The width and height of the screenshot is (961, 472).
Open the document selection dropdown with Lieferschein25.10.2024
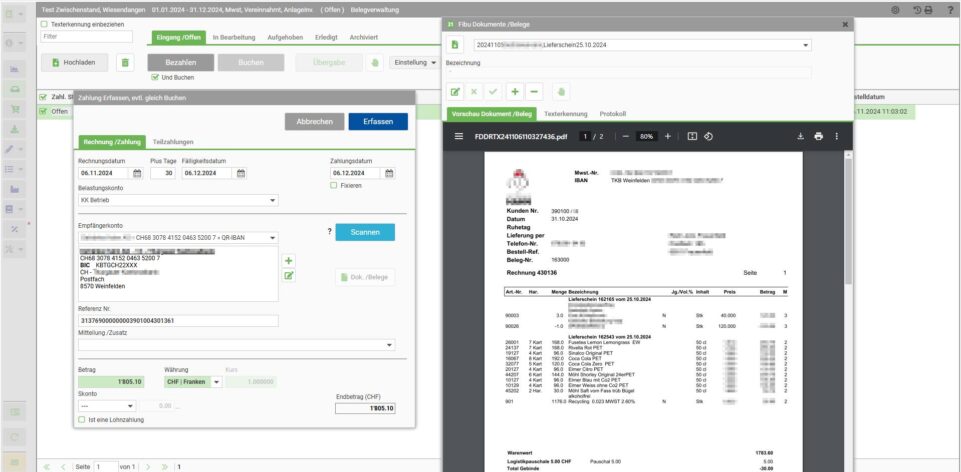[x=642, y=45]
